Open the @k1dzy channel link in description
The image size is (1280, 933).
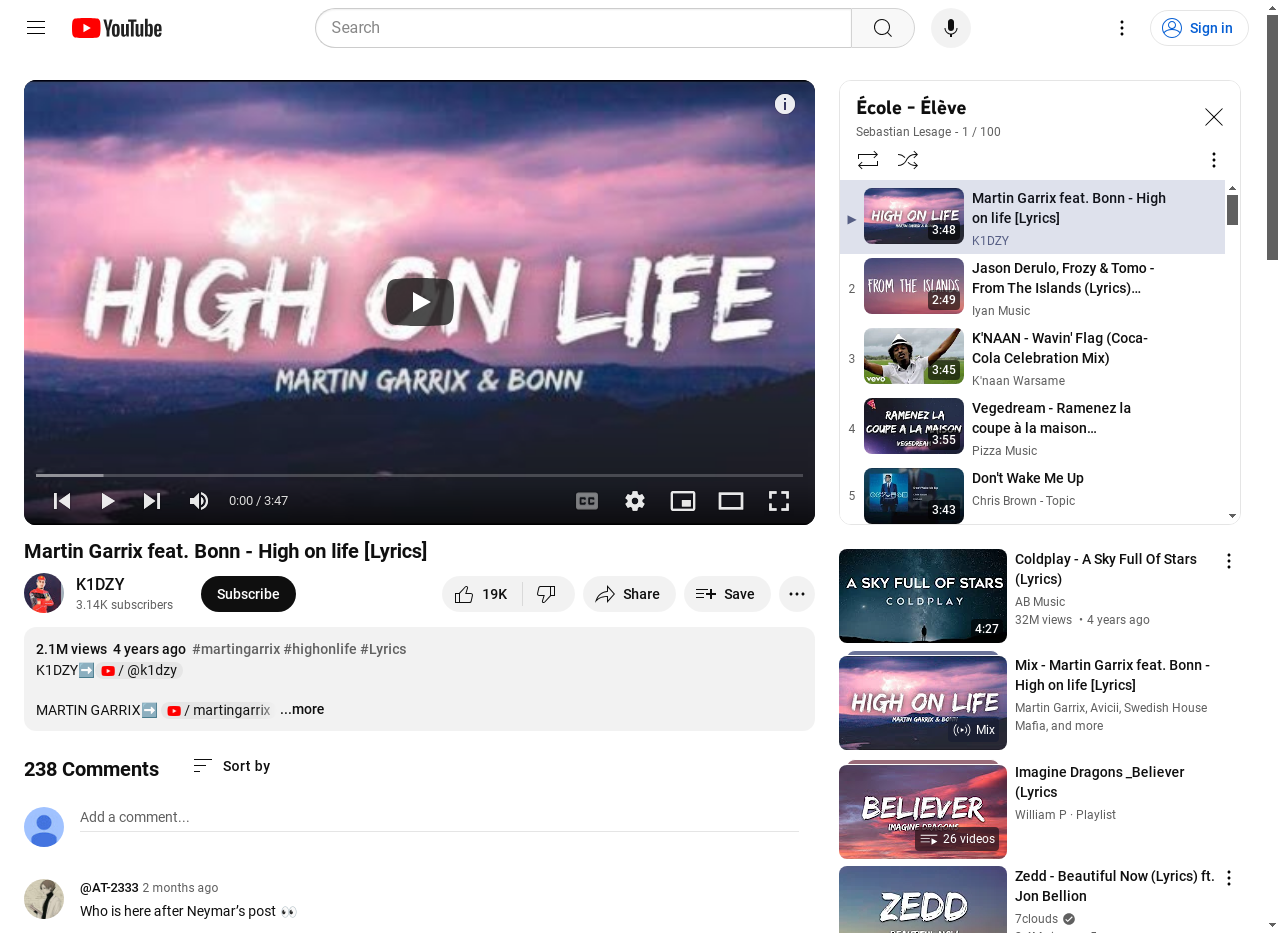140,671
